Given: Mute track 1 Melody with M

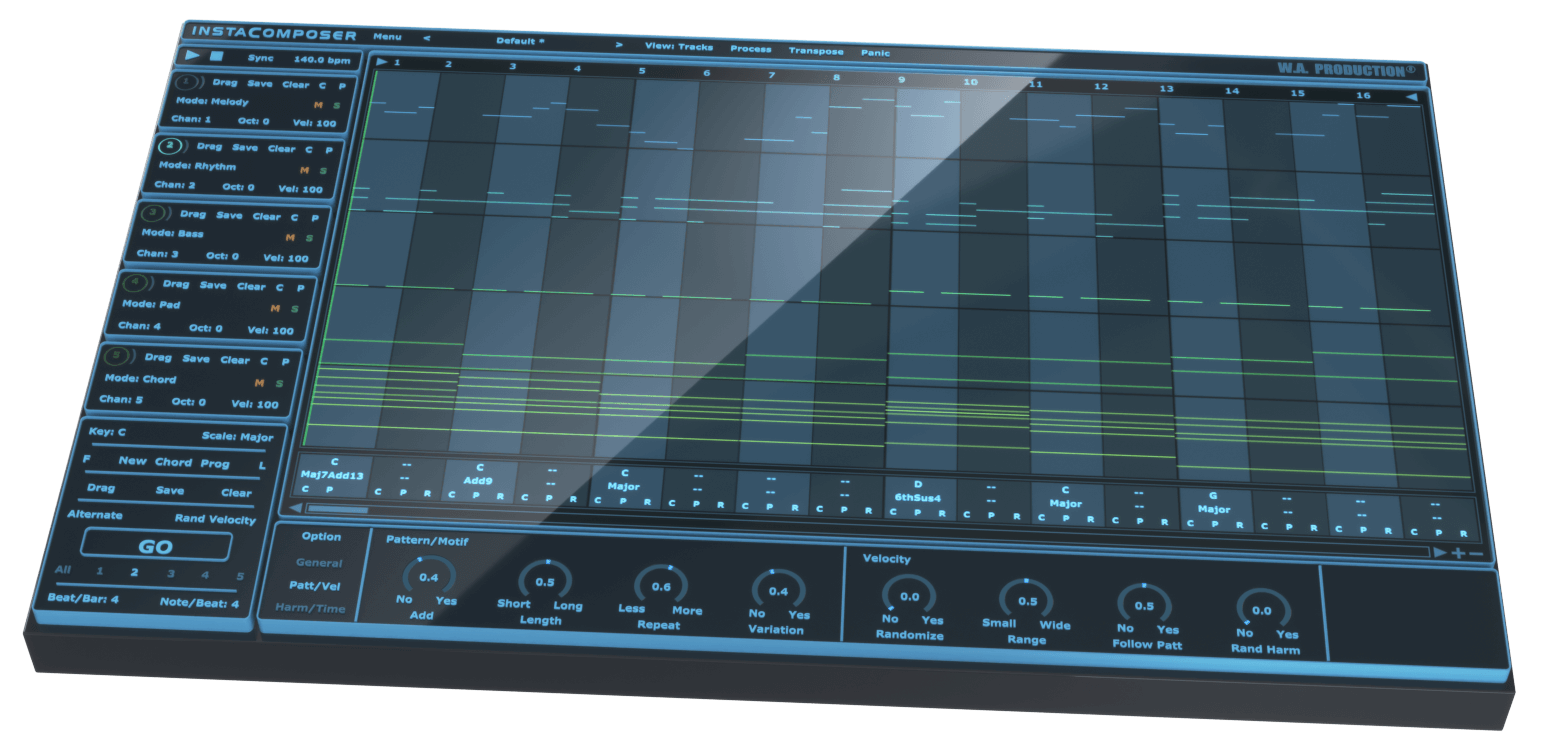Looking at the screenshot, I should (x=318, y=104).
